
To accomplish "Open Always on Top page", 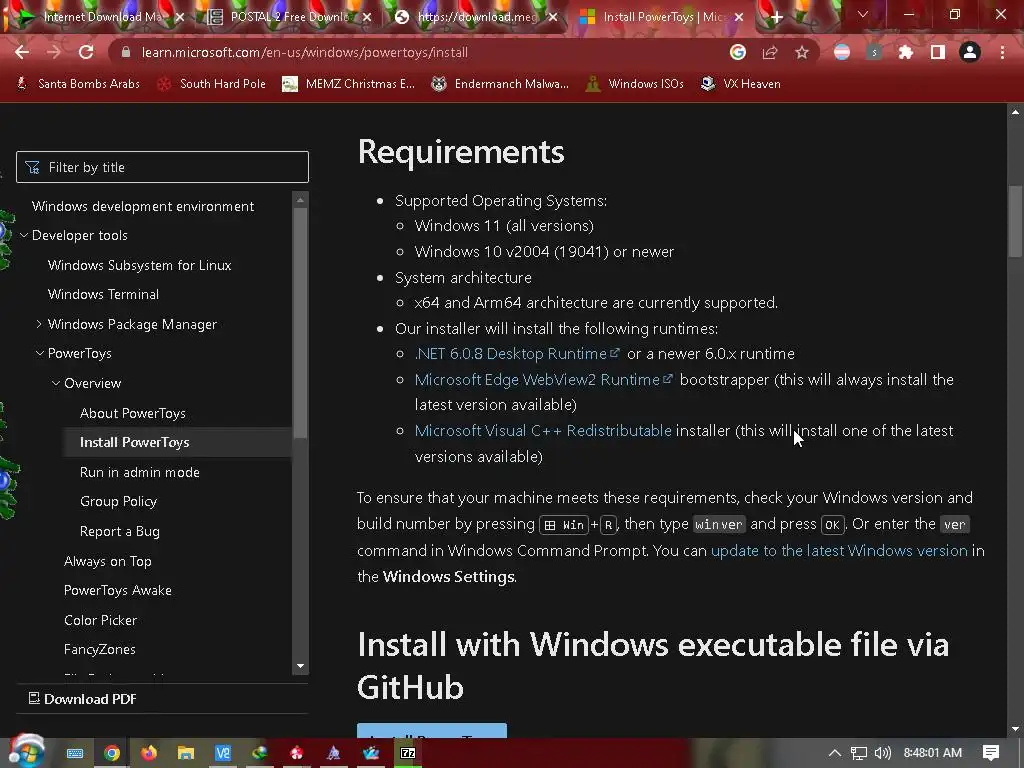I will [108, 561].
